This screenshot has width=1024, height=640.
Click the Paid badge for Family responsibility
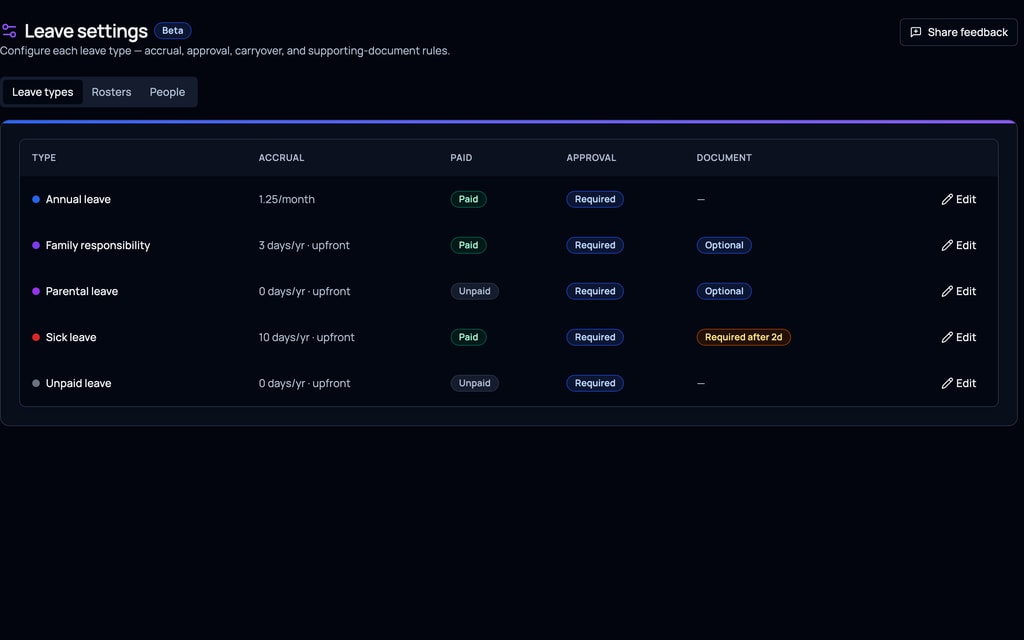[468, 246]
